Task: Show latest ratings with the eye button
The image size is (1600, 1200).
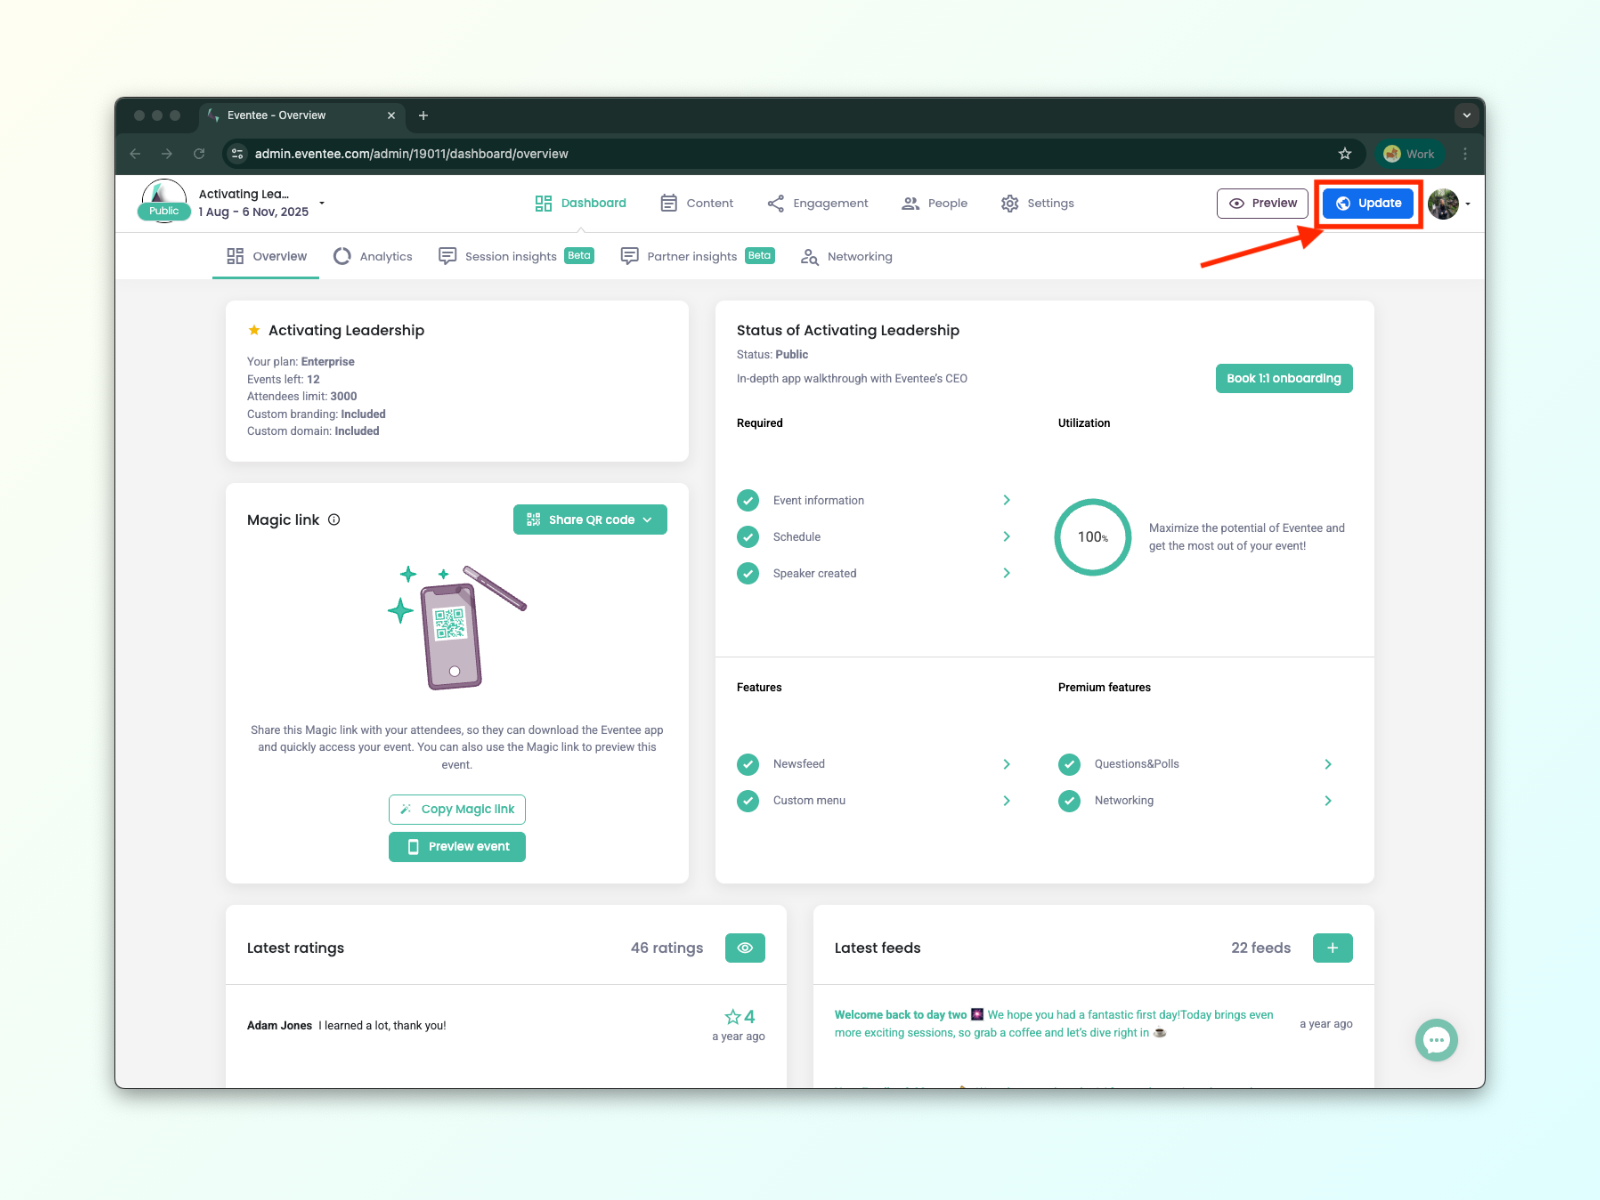Action: [x=745, y=948]
